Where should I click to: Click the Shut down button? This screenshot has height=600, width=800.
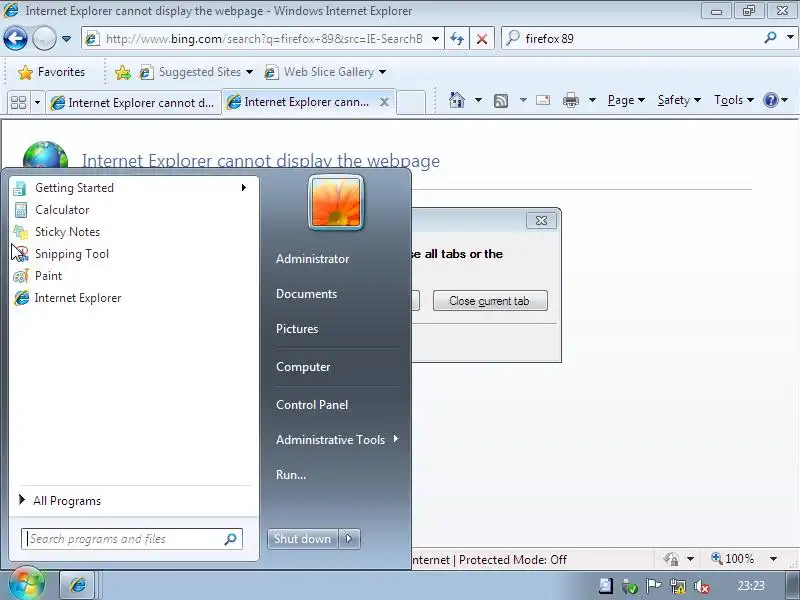(x=303, y=539)
